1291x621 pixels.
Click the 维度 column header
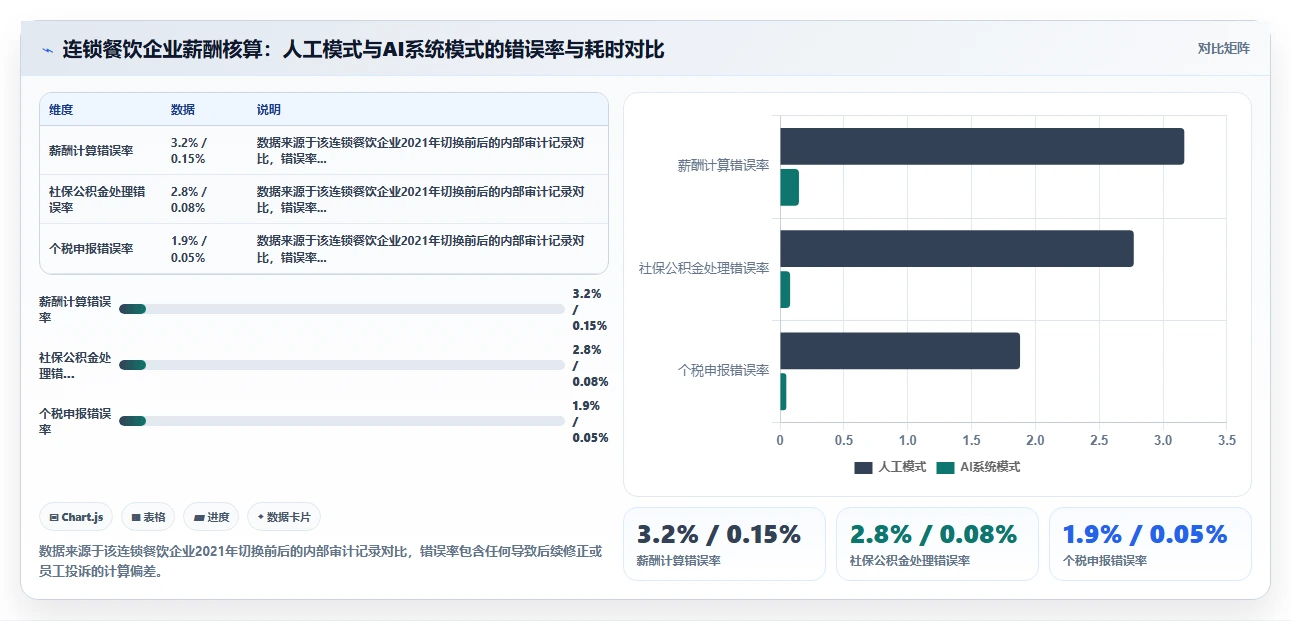[61, 110]
